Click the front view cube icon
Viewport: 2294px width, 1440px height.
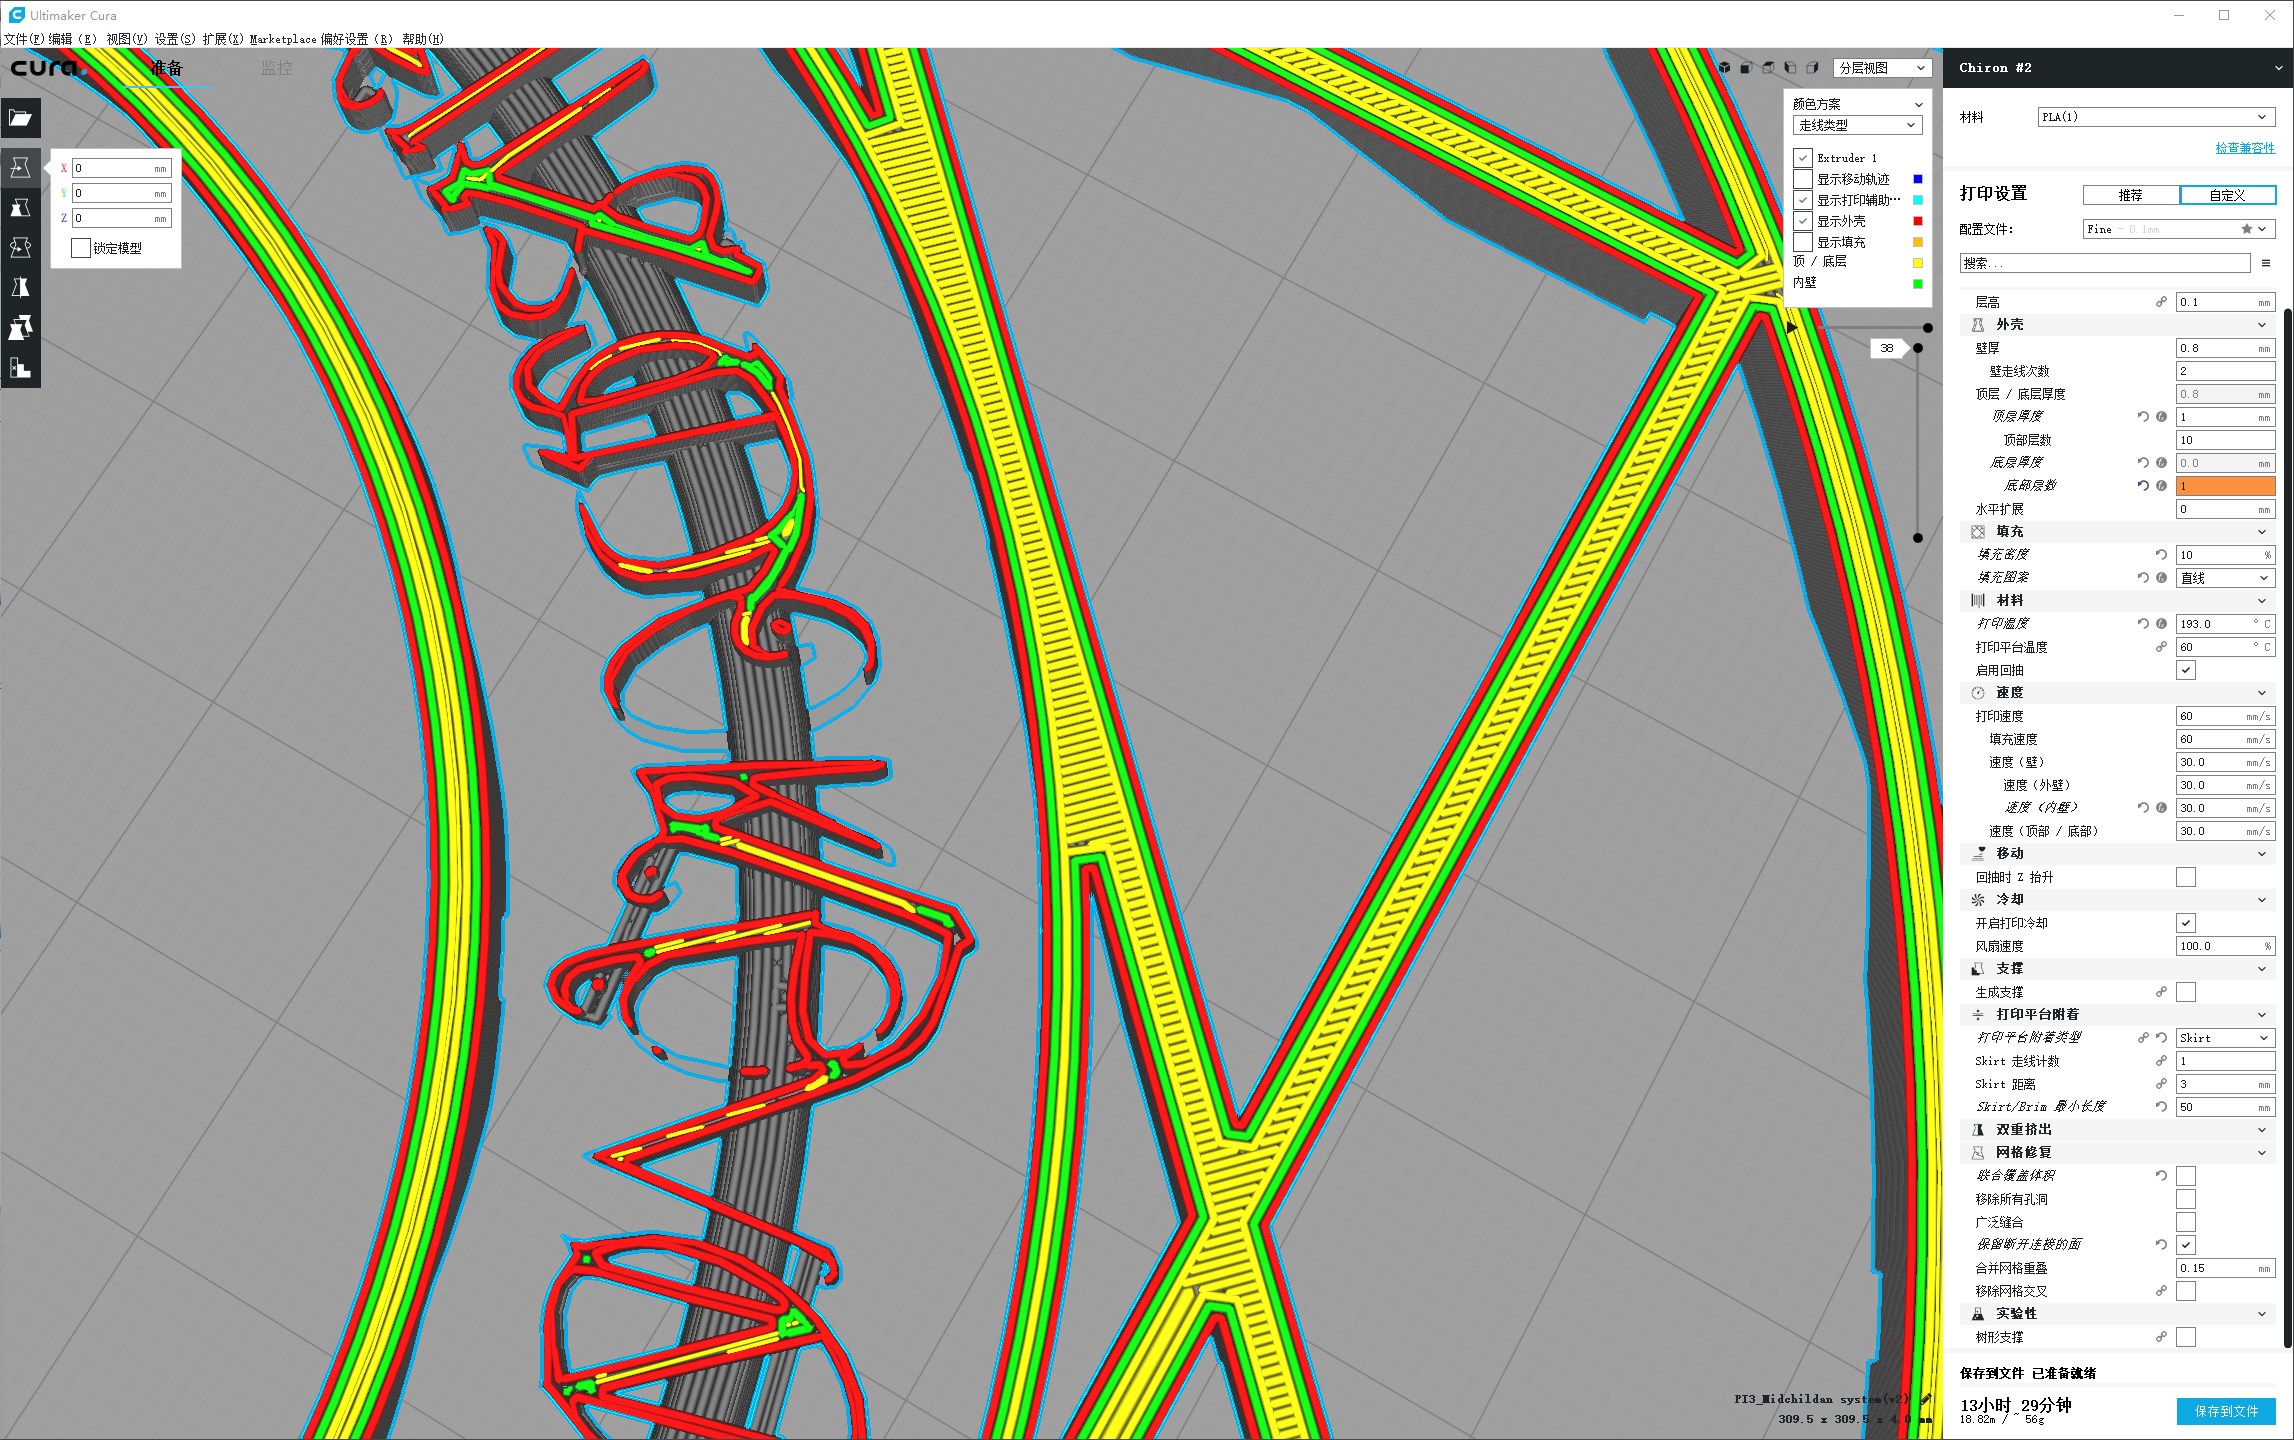1746,67
